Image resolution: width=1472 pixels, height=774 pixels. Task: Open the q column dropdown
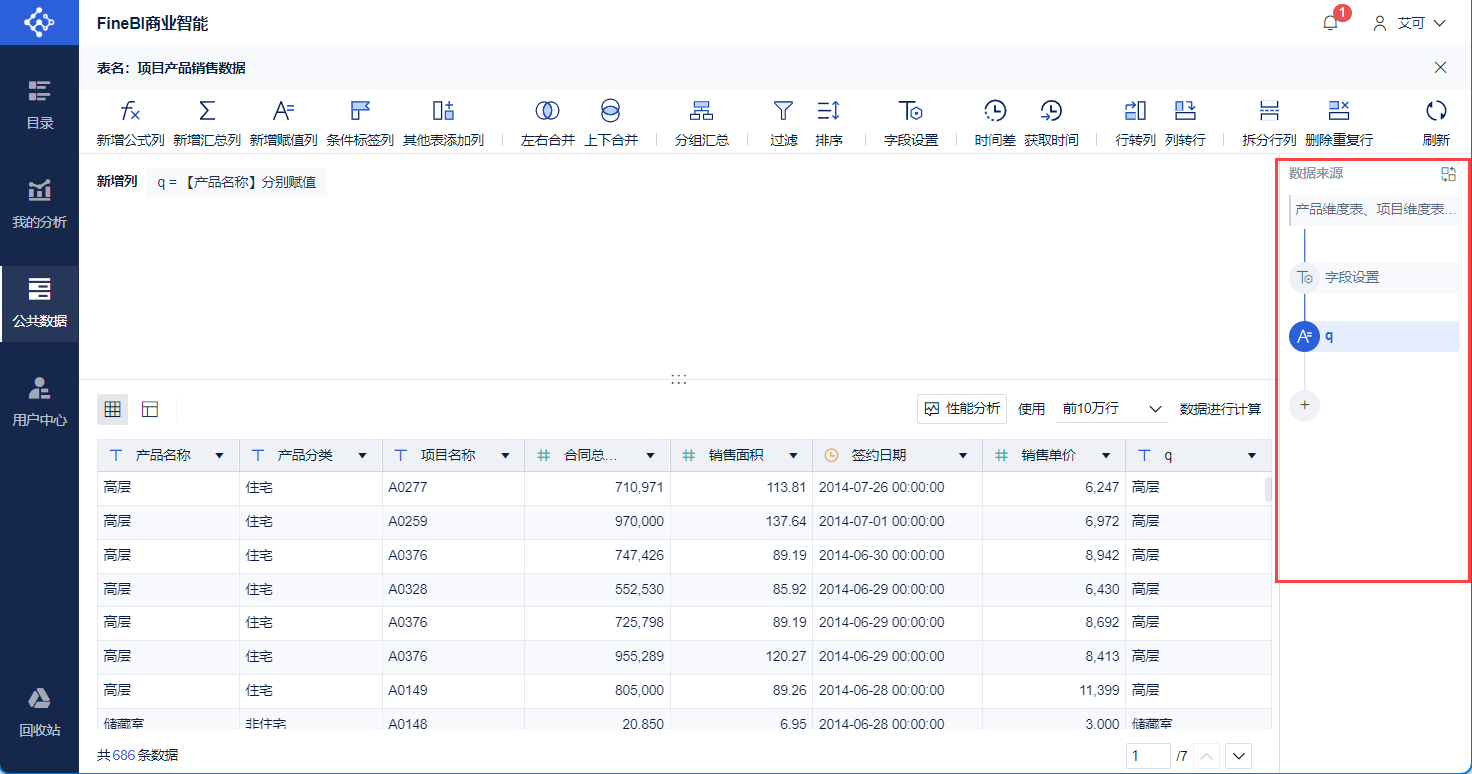(x=1251, y=456)
